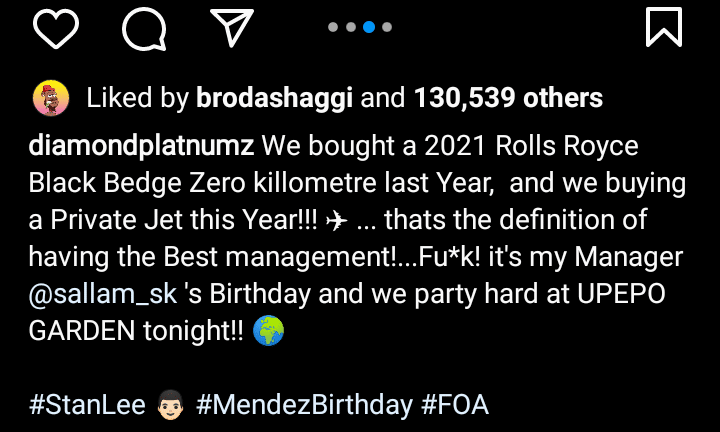Screen dimensions: 720x432
Task: Go to second carousel dot
Action: [351, 27]
